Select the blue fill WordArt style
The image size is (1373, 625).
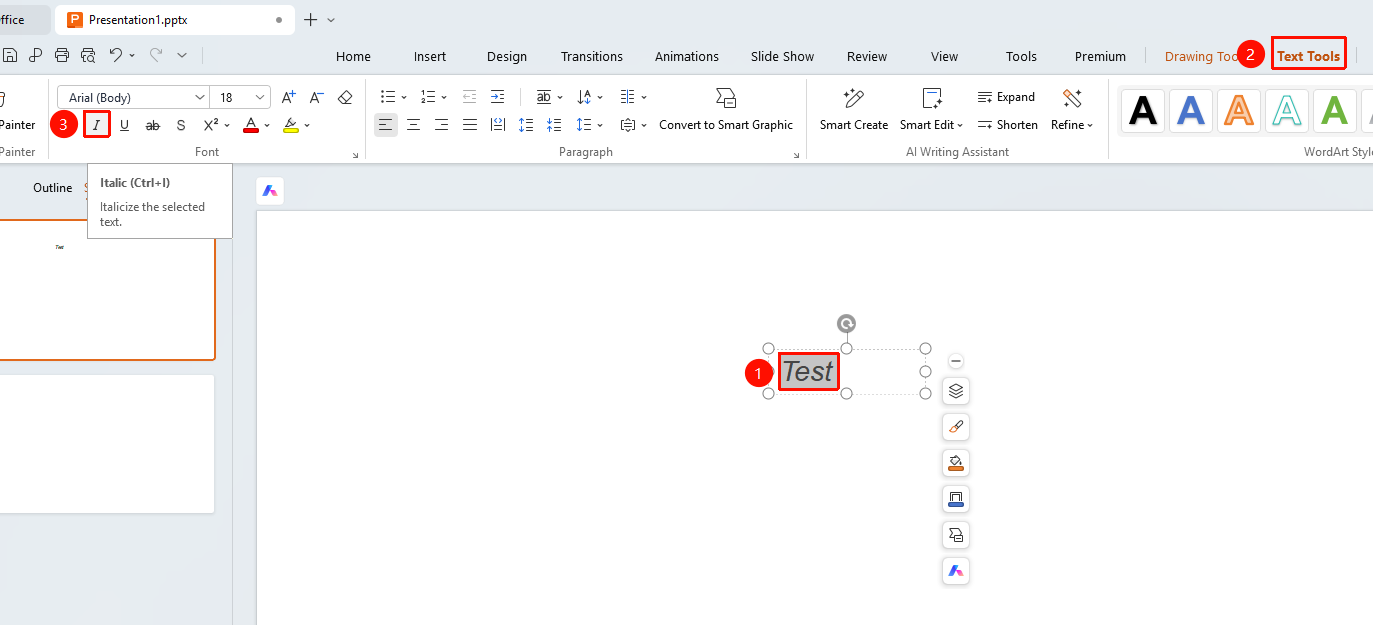[1190, 110]
